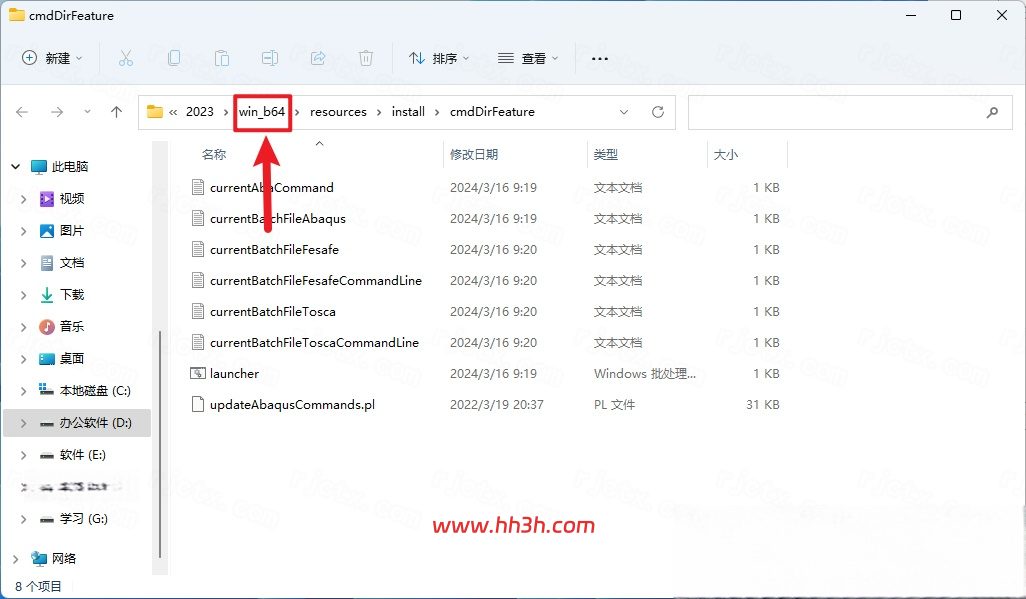Click the Paste clipboard icon
This screenshot has width=1026, height=599.
(222, 58)
